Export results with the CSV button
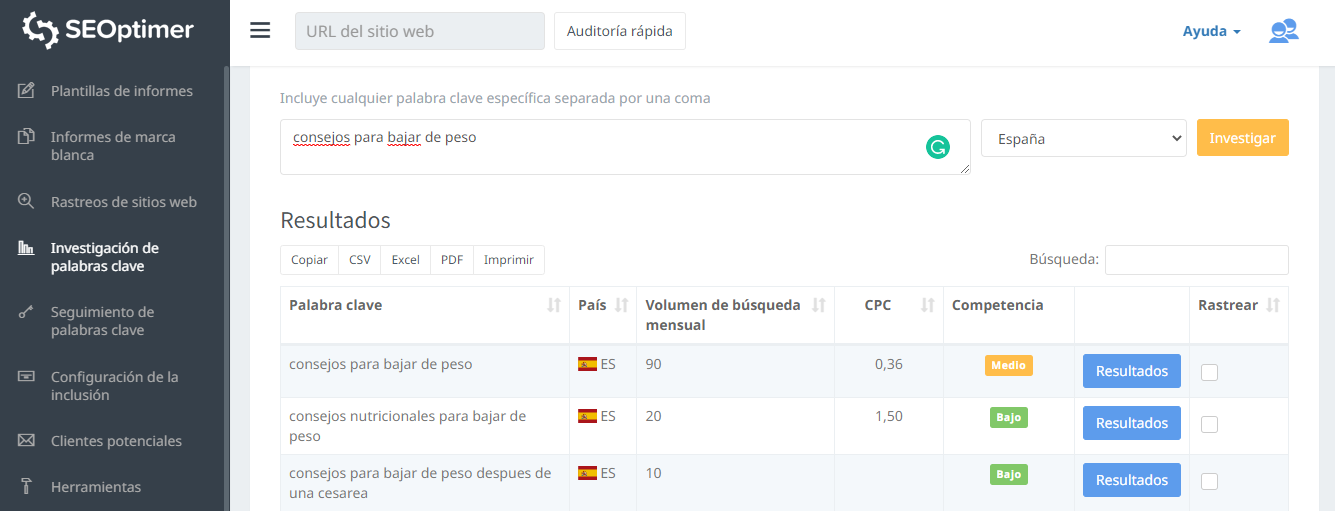 click(360, 260)
